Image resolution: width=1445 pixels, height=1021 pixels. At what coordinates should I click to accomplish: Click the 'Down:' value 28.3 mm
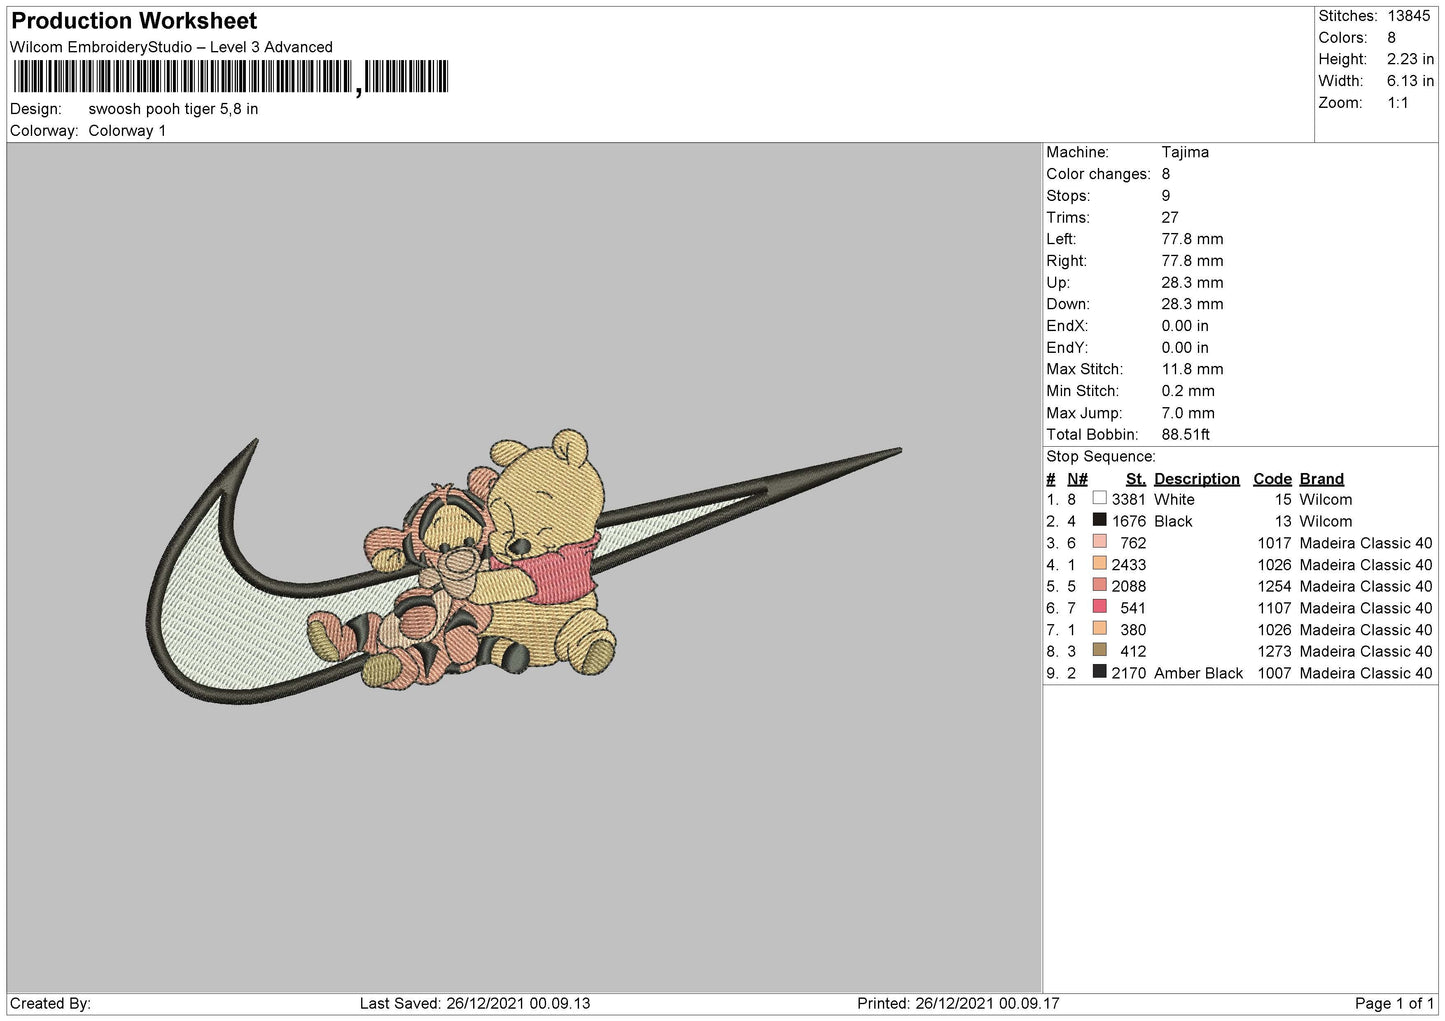click(x=1192, y=304)
